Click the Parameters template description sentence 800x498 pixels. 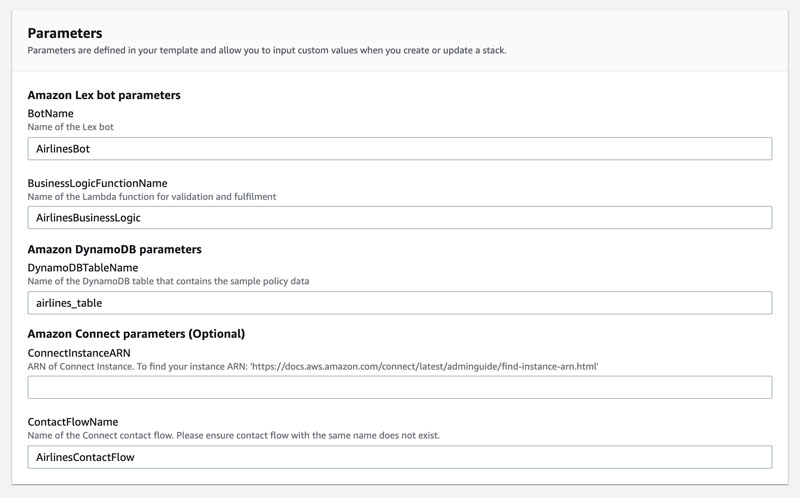click(x=267, y=51)
